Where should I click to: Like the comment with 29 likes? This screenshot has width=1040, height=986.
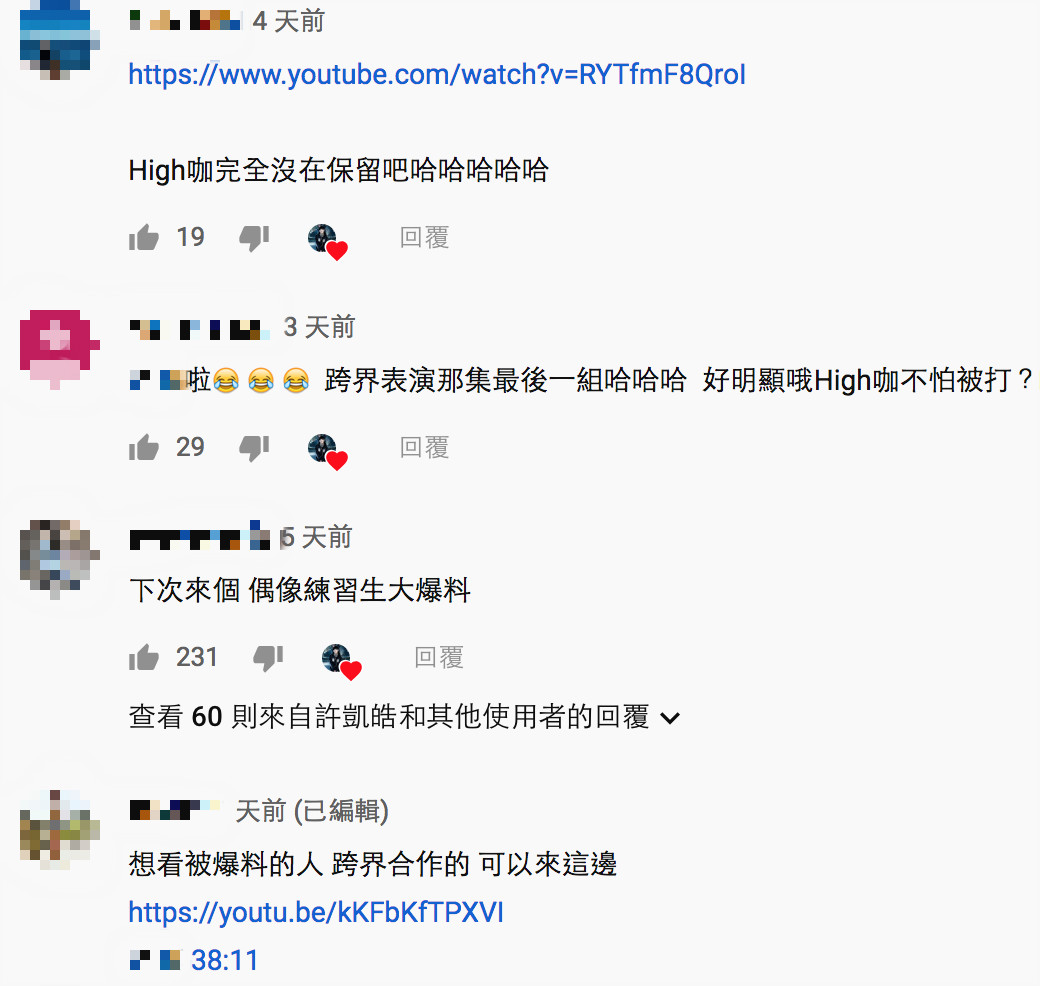tap(144, 448)
